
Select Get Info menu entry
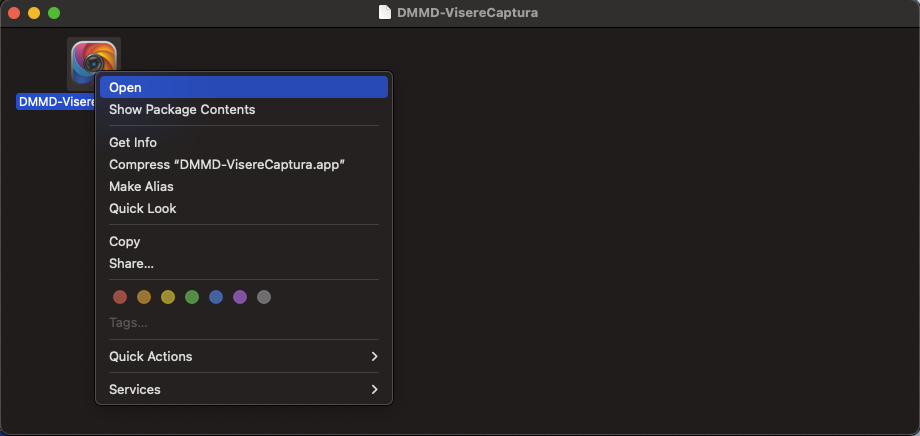coord(244,143)
